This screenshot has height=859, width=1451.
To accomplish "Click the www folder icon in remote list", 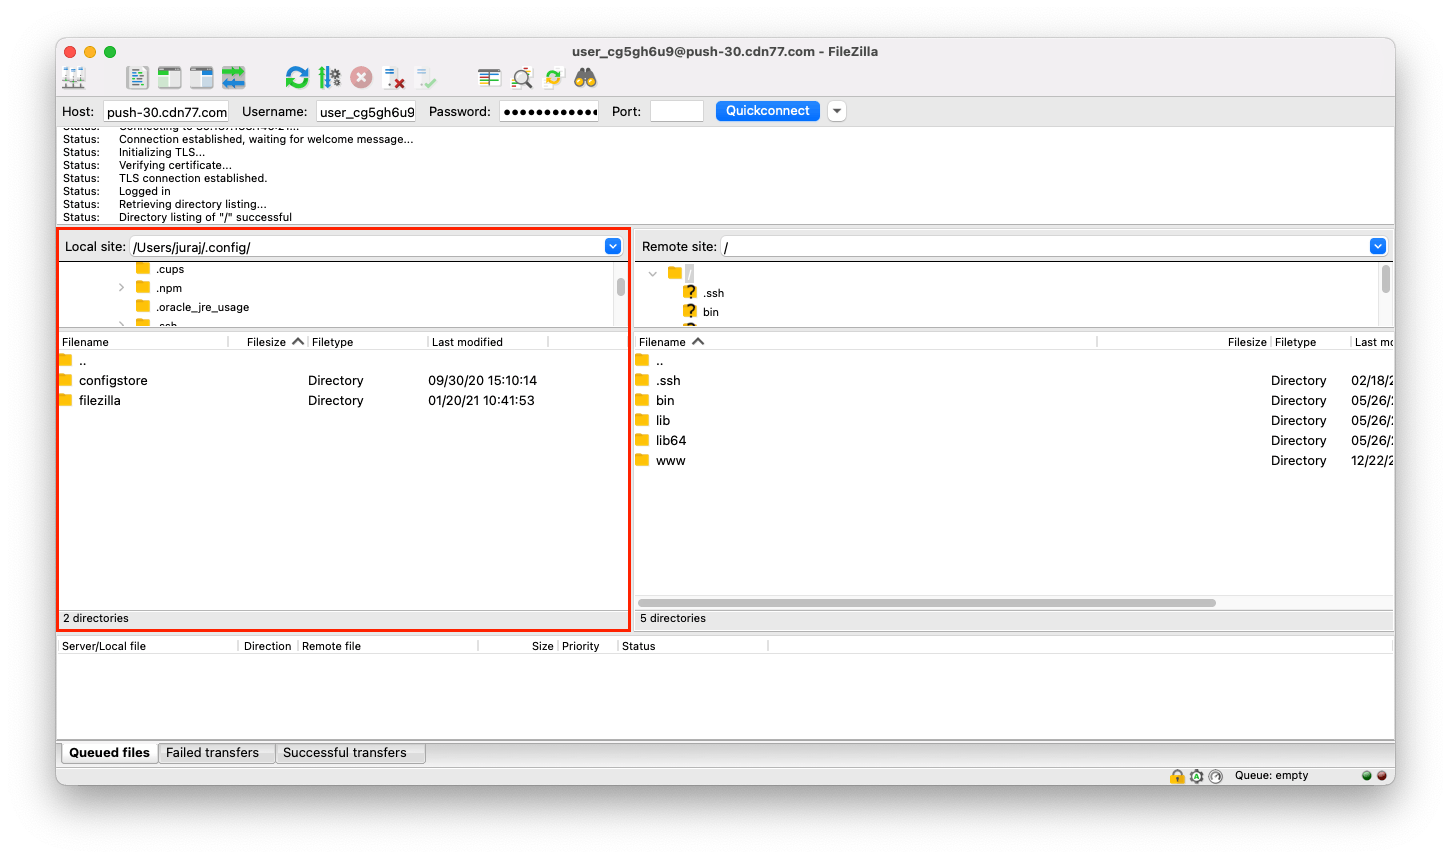I will [x=643, y=460].
